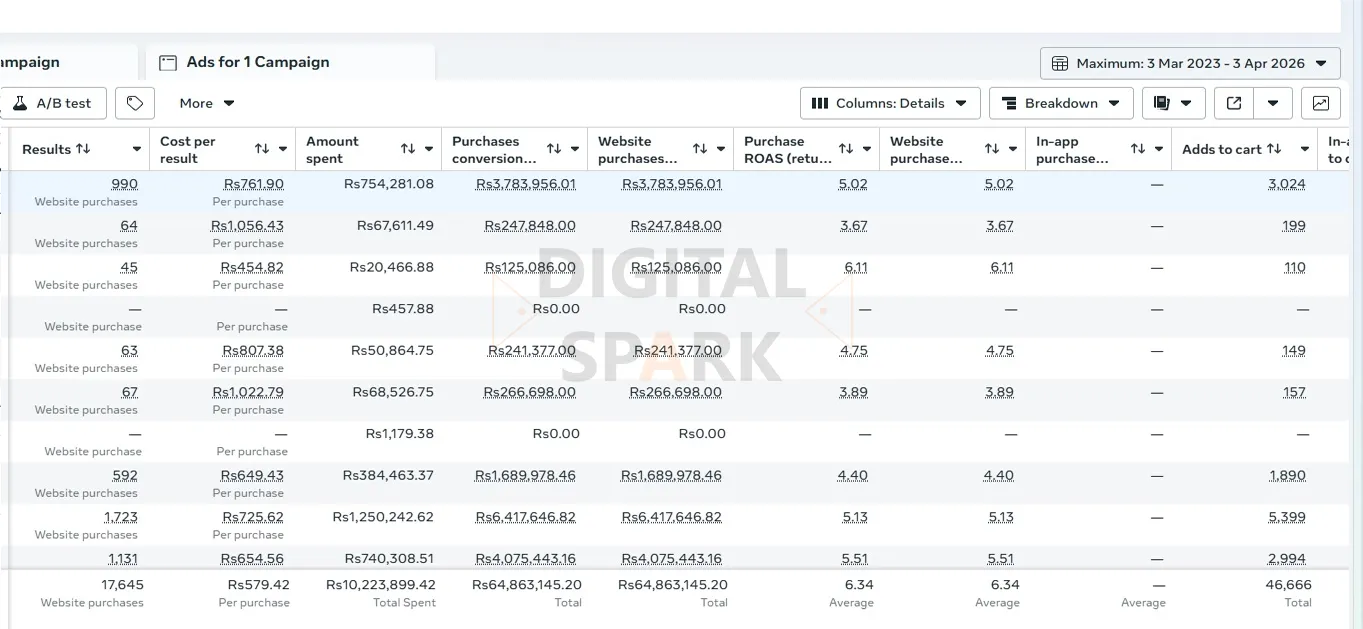Switch to Ads for 1 Campaign tab
The image size is (1363, 629).
coord(257,62)
